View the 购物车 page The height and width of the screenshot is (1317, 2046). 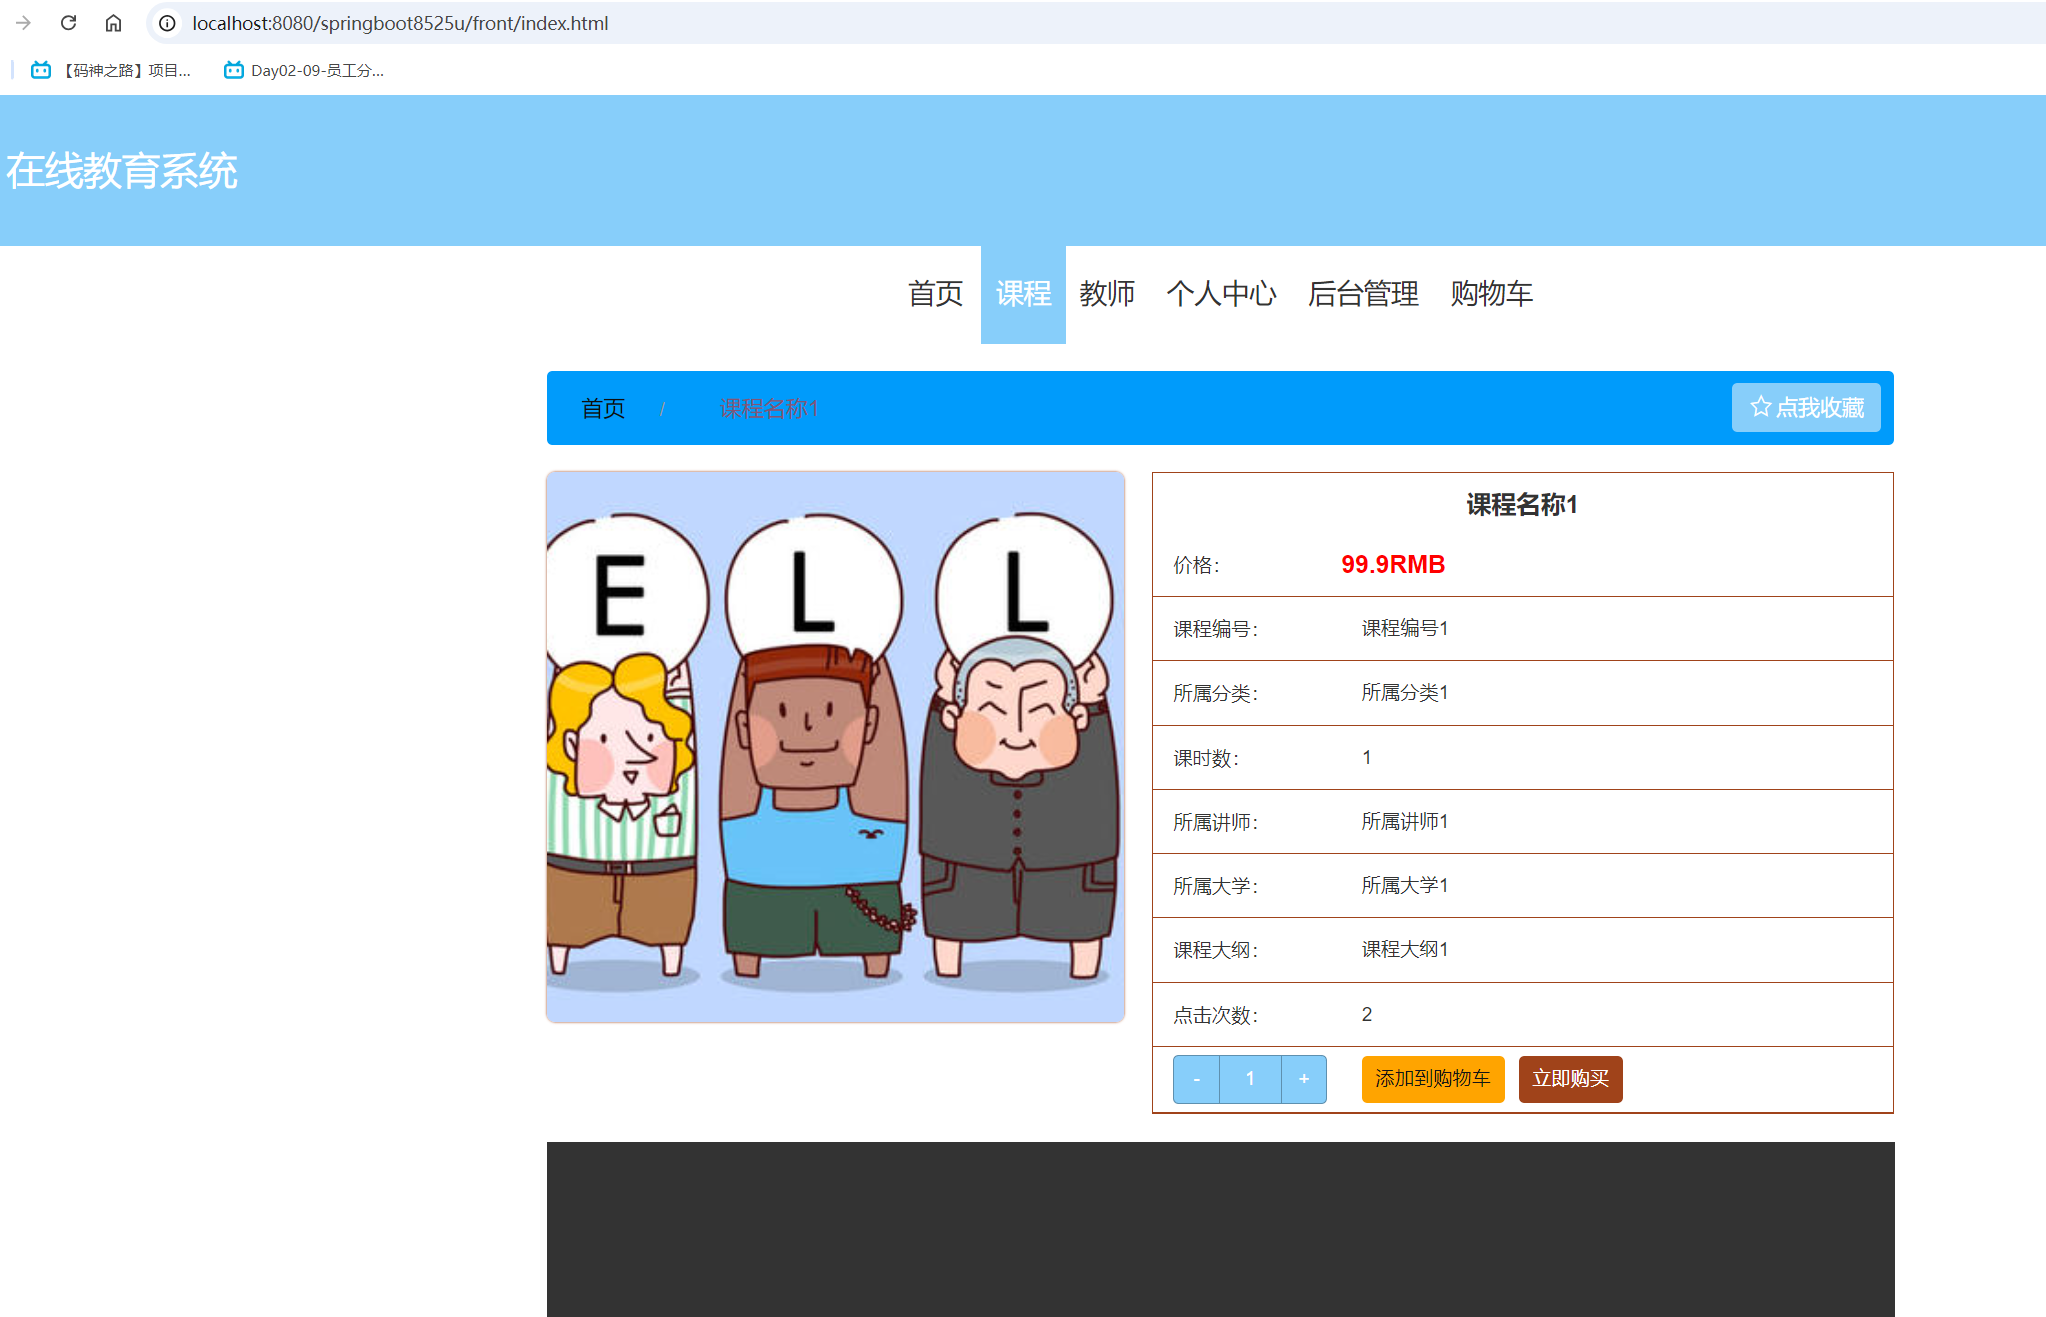1490,294
